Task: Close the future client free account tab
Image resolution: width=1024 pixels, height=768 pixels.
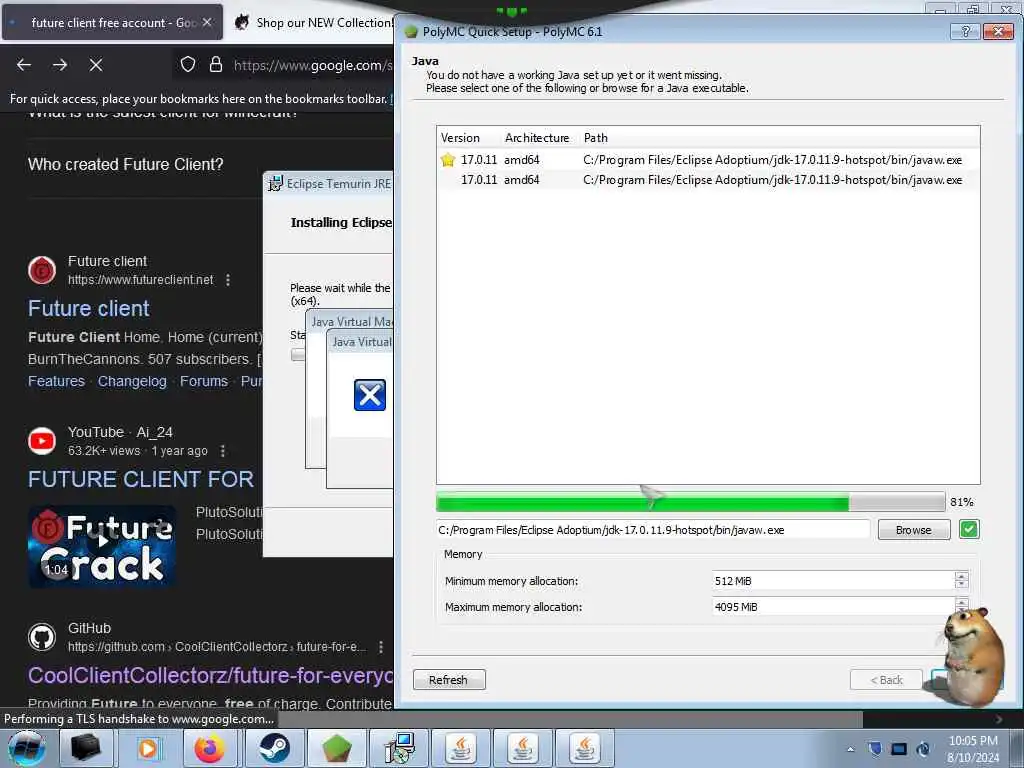Action: (x=206, y=22)
